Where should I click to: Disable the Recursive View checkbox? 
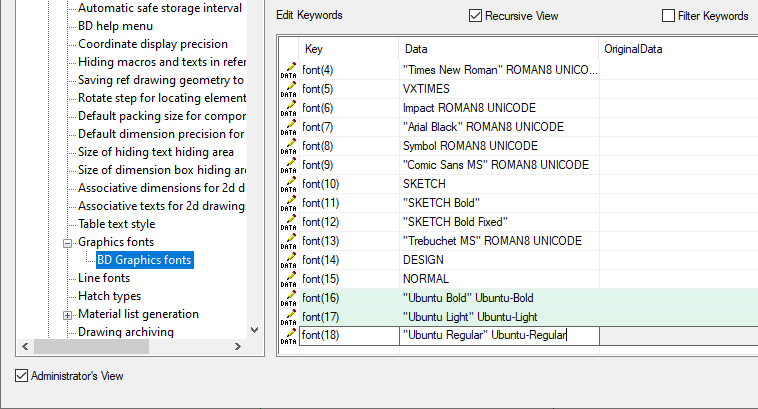coord(475,16)
